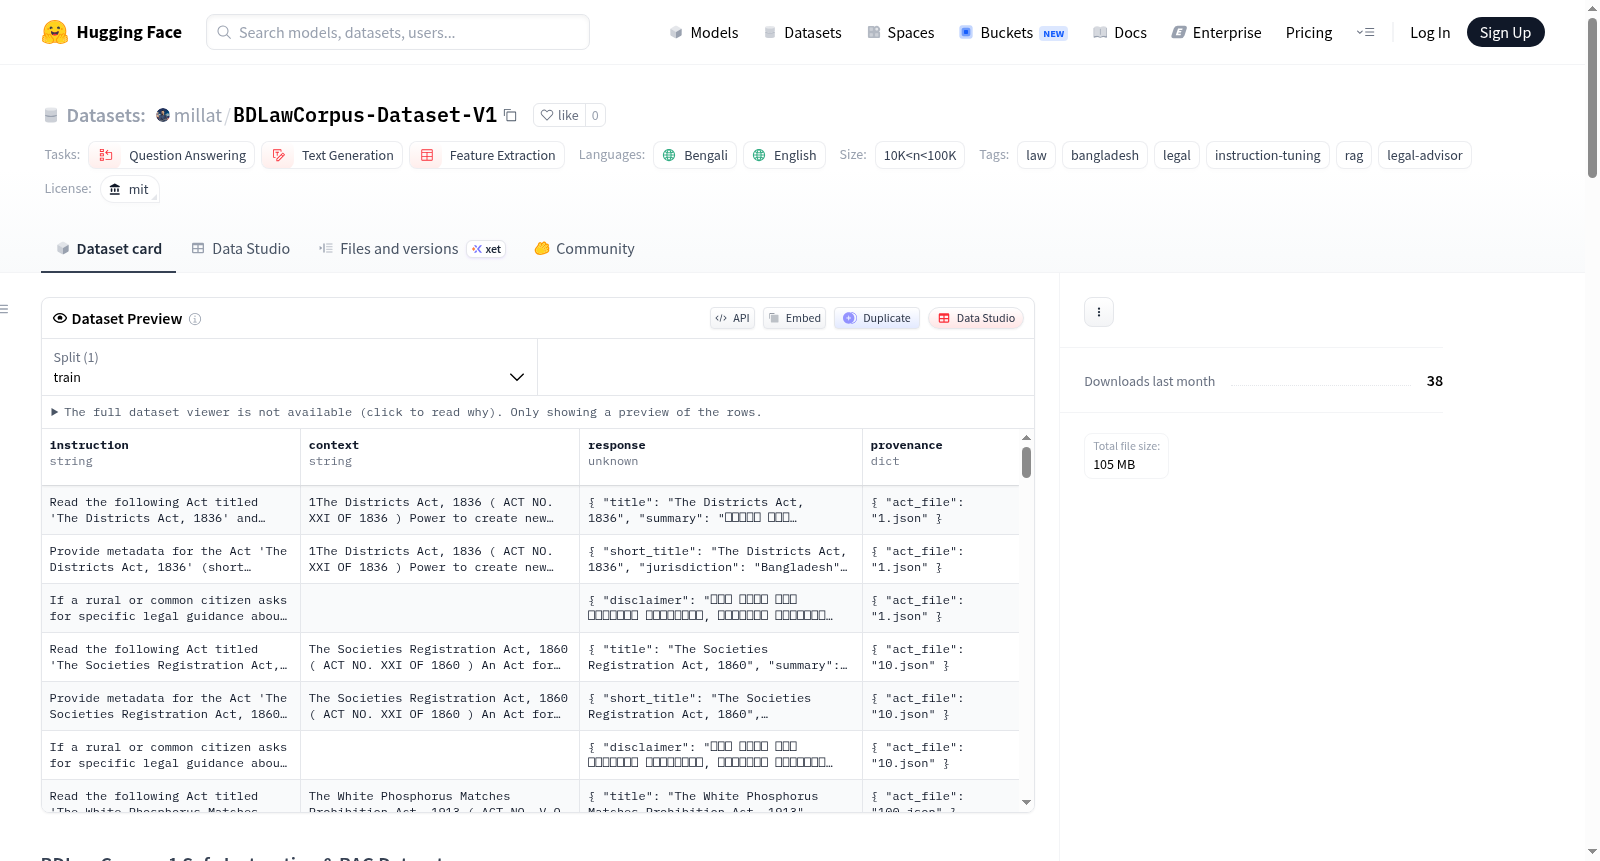Click the table scroll down arrow
This screenshot has height=861, width=1600.
pos(1026,802)
